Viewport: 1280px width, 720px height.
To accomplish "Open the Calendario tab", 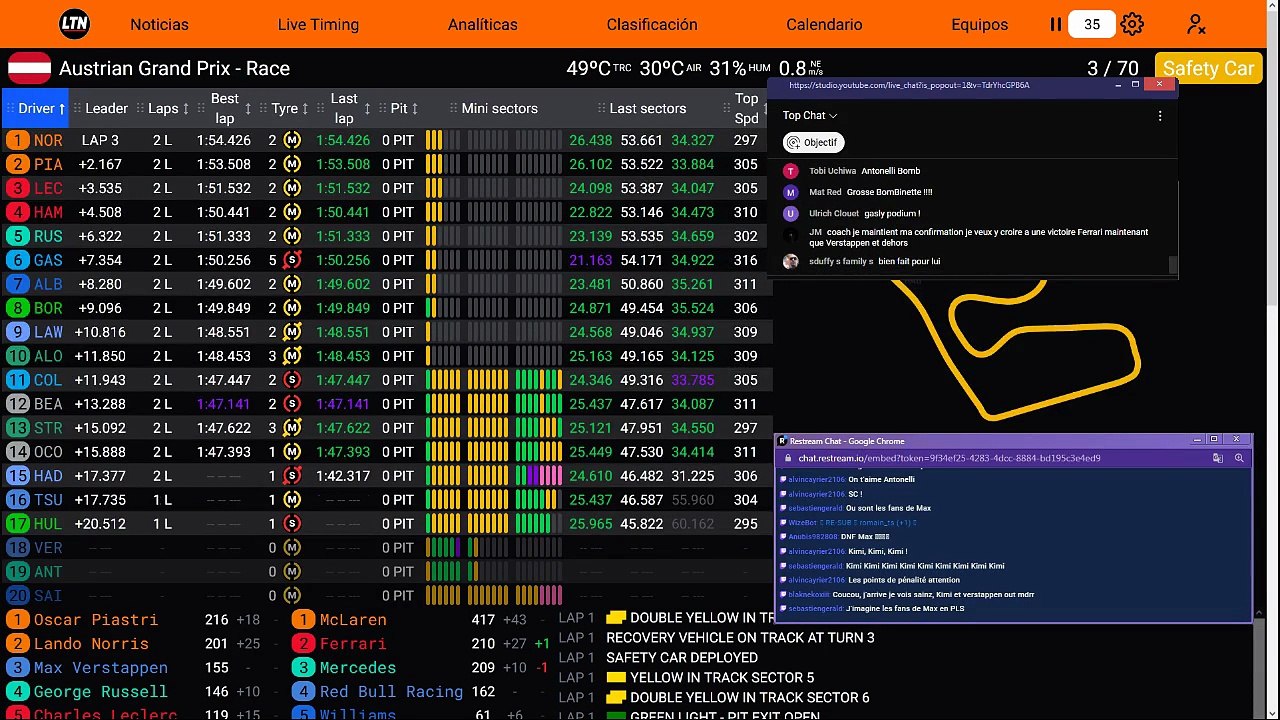I will (824, 24).
